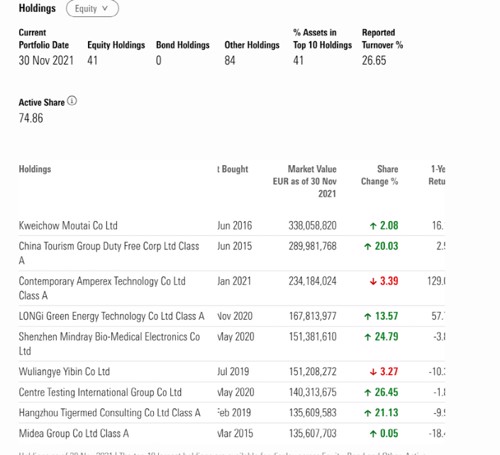Click market value 151,208,272

click(x=312, y=372)
